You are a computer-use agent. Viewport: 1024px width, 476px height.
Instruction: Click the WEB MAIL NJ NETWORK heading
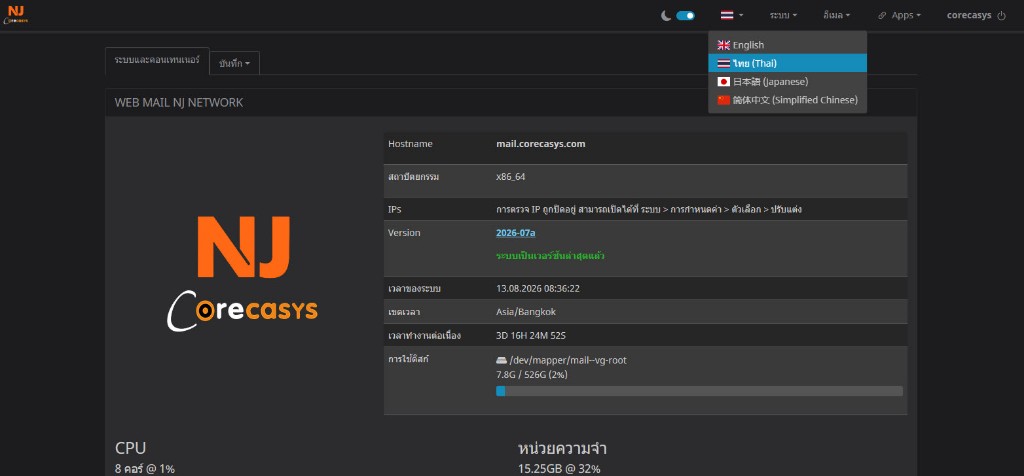(179, 103)
